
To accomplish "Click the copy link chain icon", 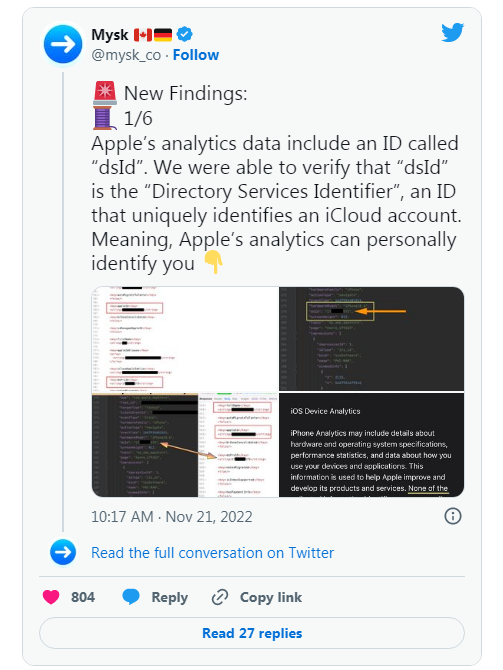I will point(220,597).
